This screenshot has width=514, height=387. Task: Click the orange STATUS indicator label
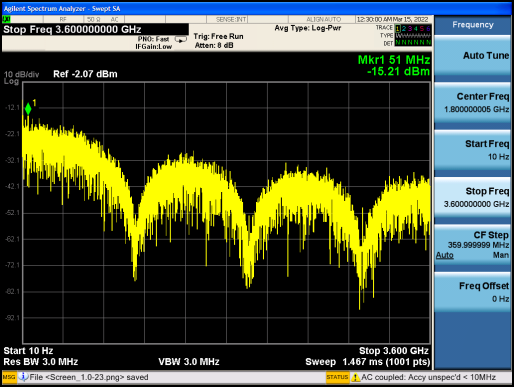pyautogui.click(x=337, y=377)
